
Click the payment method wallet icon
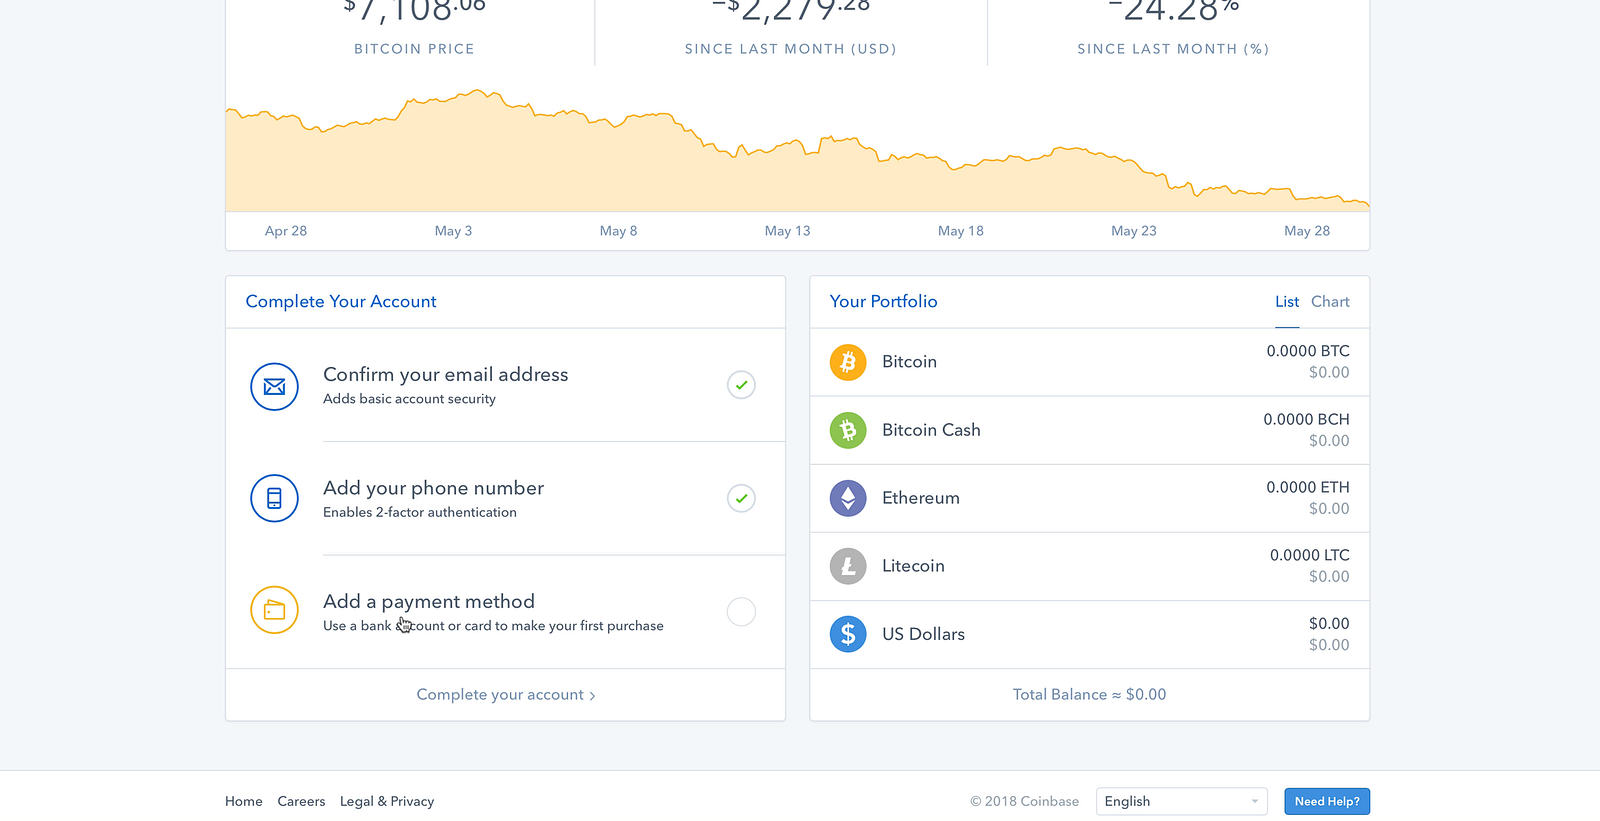click(274, 610)
